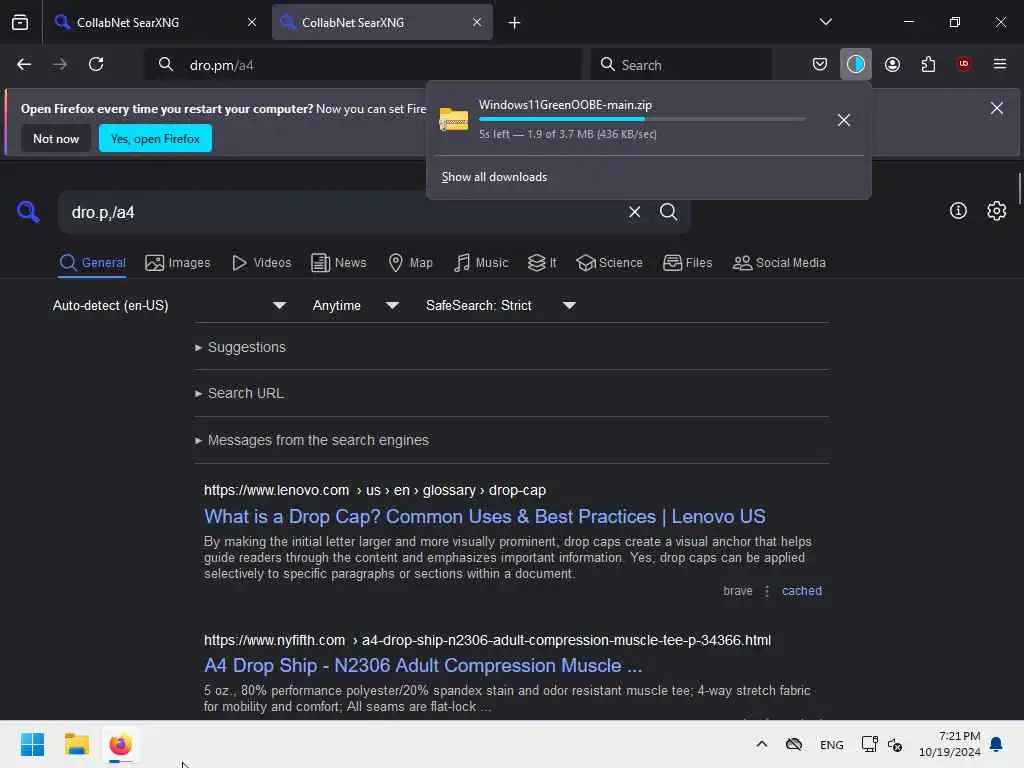The width and height of the screenshot is (1024, 768).
Task: Switch to the News category
Action: [x=339, y=263]
